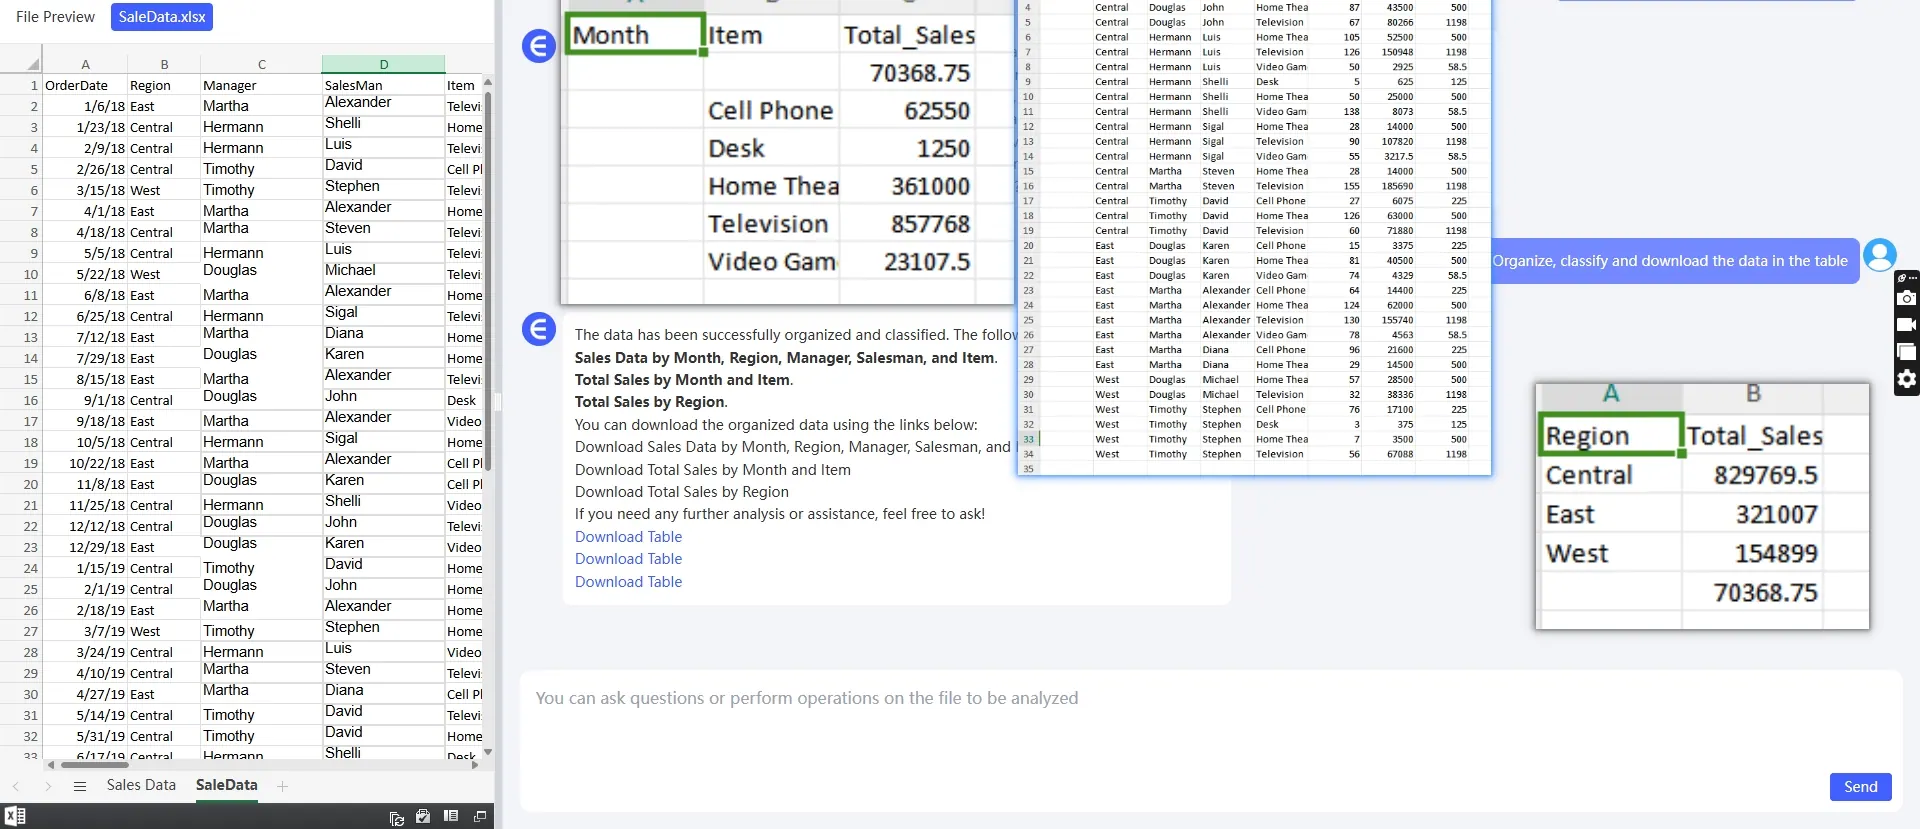Open the gallery stack icon
The width and height of the screenshot is (1920, 829).
[1906, 352]
